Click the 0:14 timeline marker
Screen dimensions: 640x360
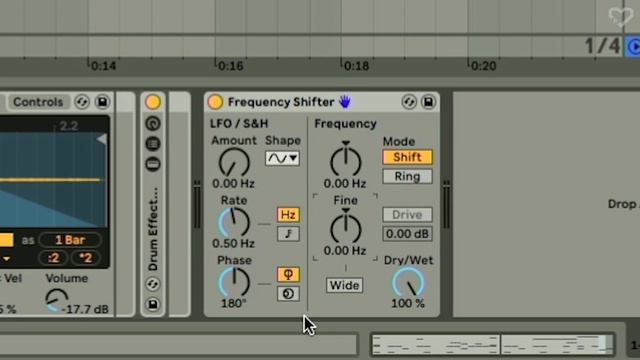[103, 66]
